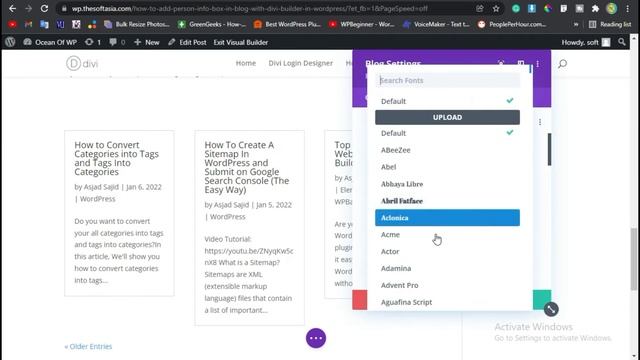Open How To Create A Sitemap post
Screen dimensions: 640x360
(247, 167)
